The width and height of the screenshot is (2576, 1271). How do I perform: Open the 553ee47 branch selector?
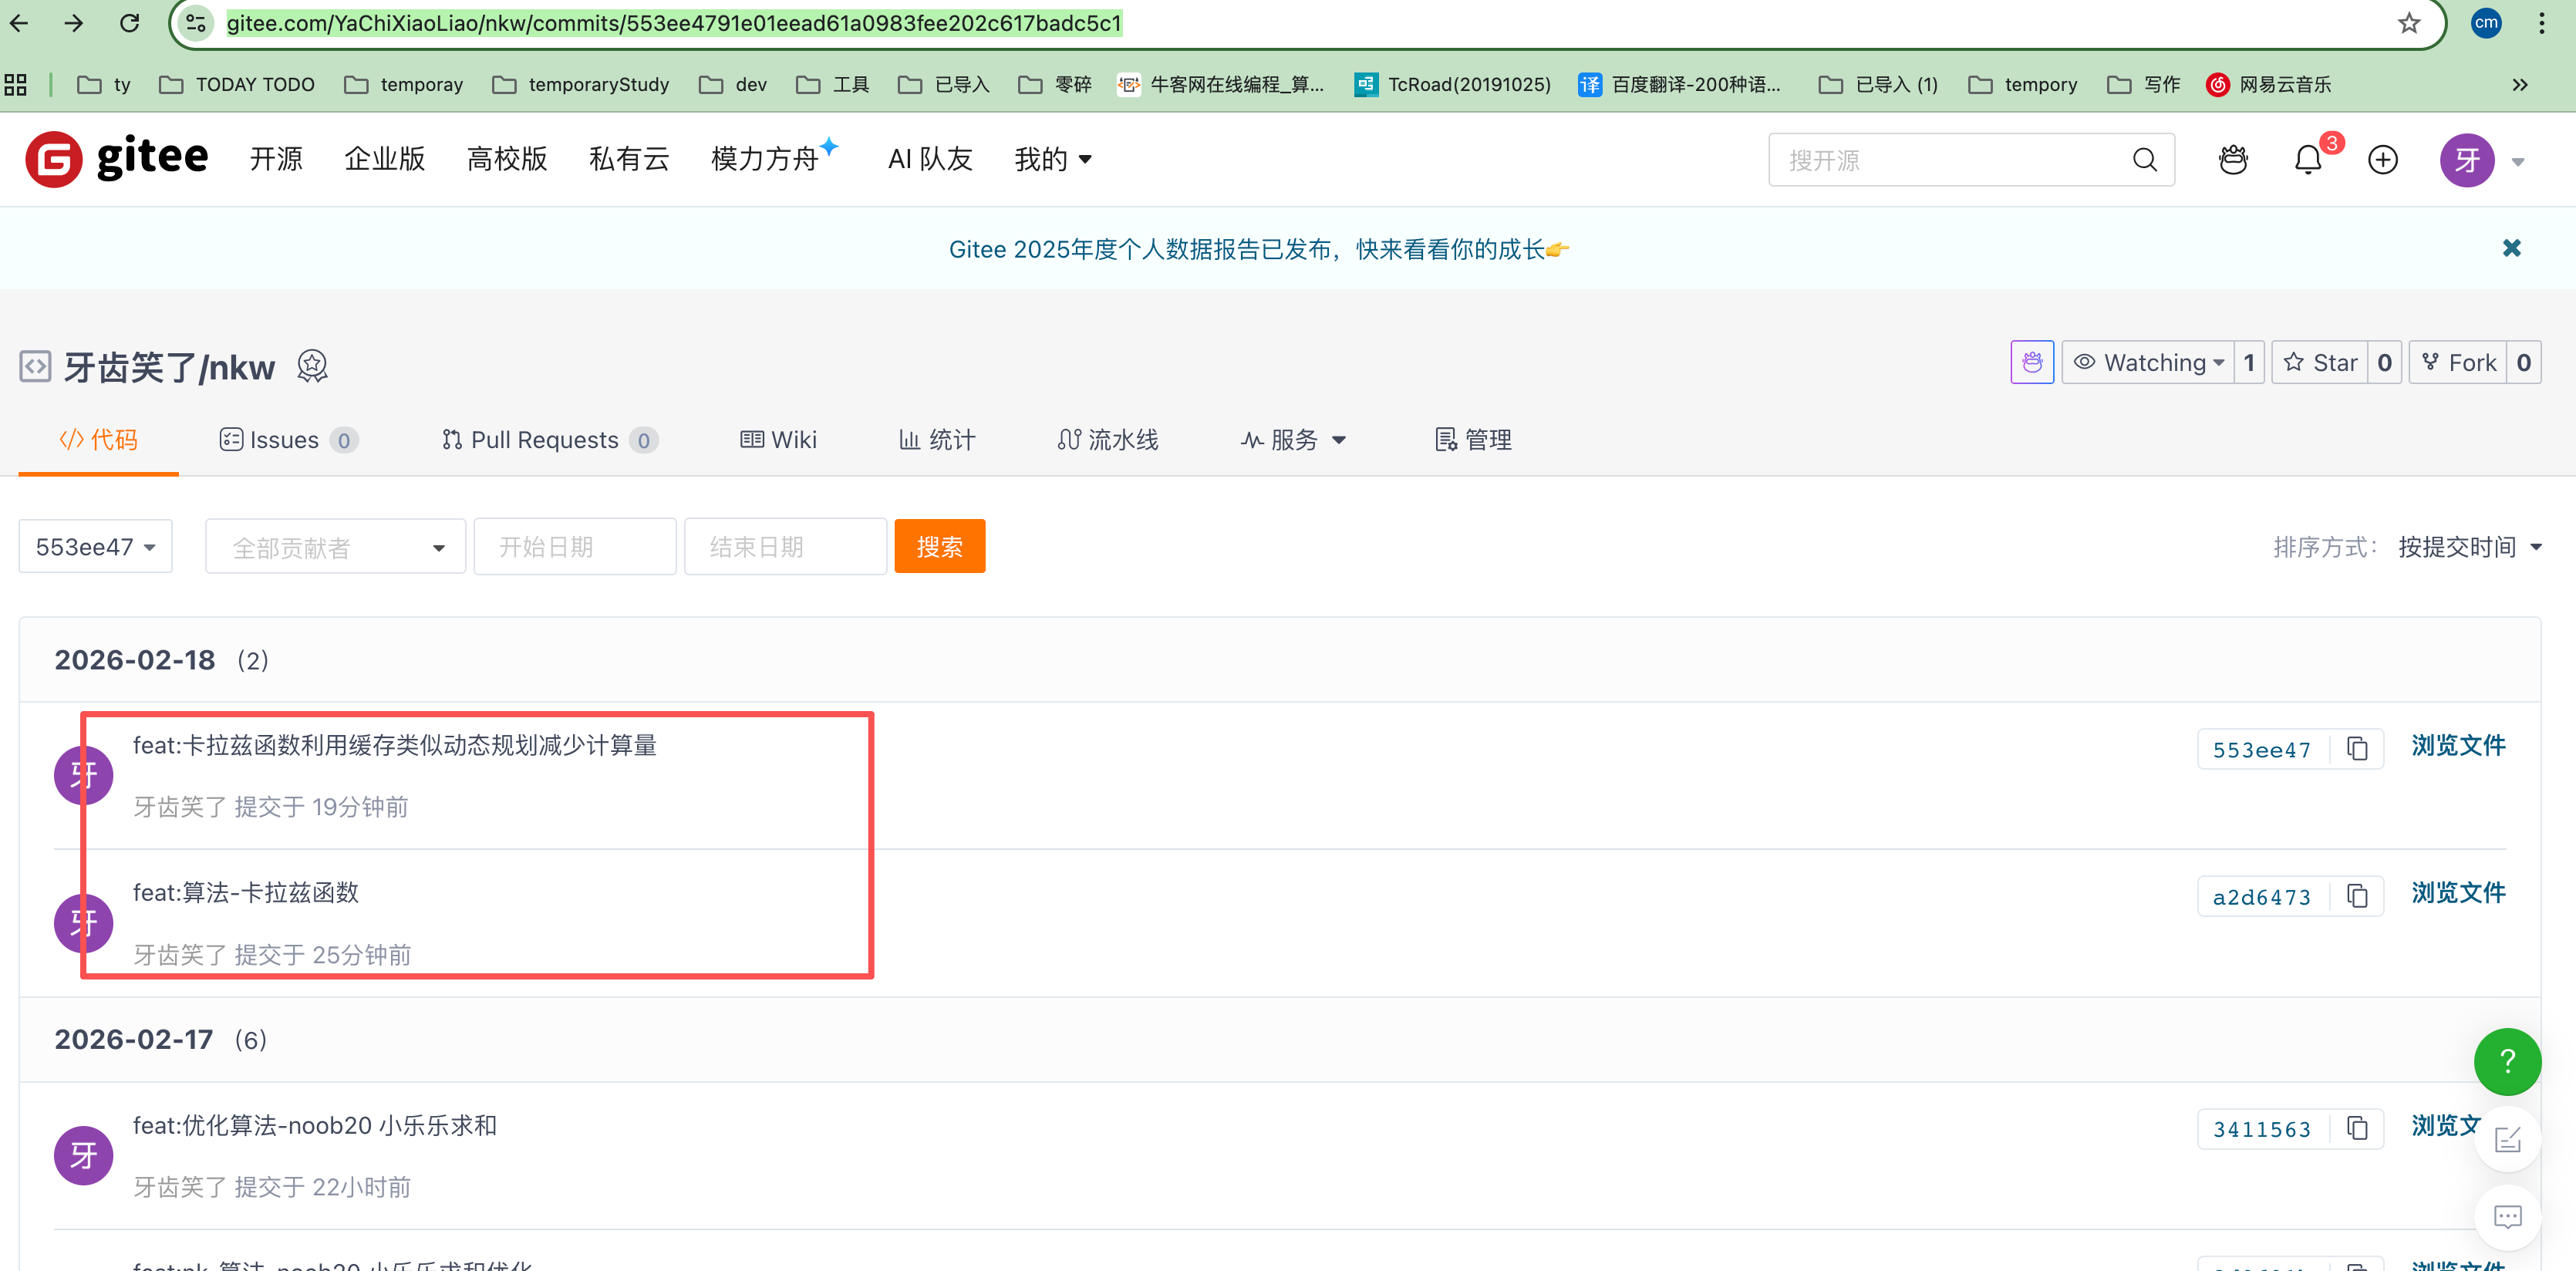point(95,547)
